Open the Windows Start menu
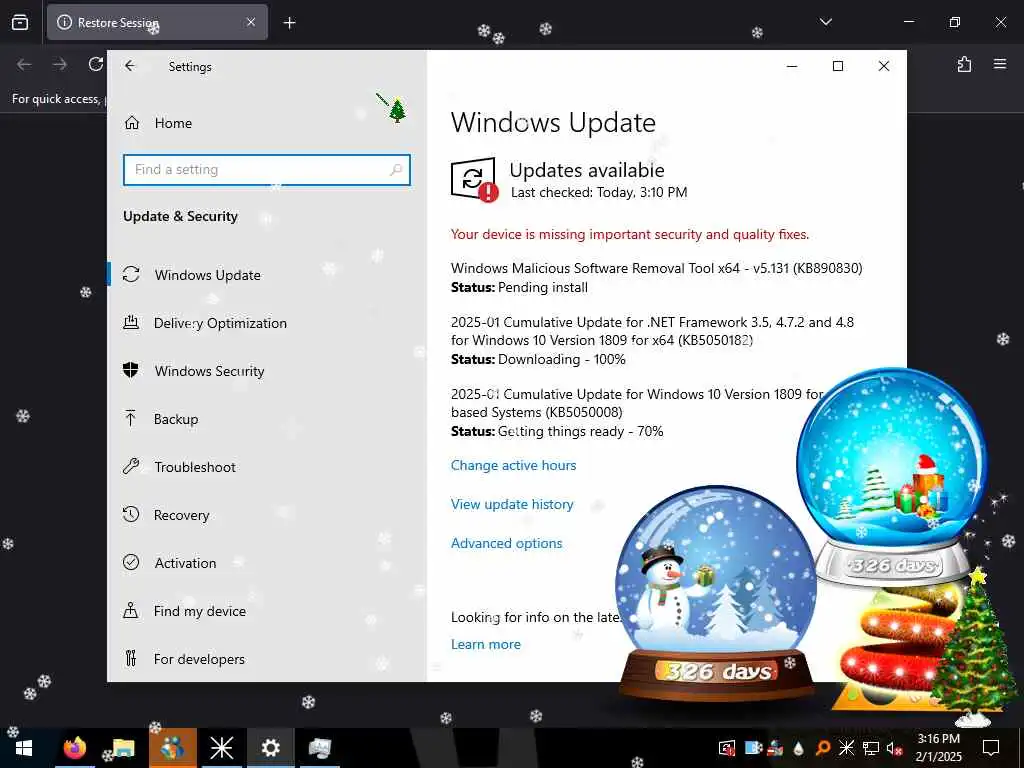 tap(24, 748)
